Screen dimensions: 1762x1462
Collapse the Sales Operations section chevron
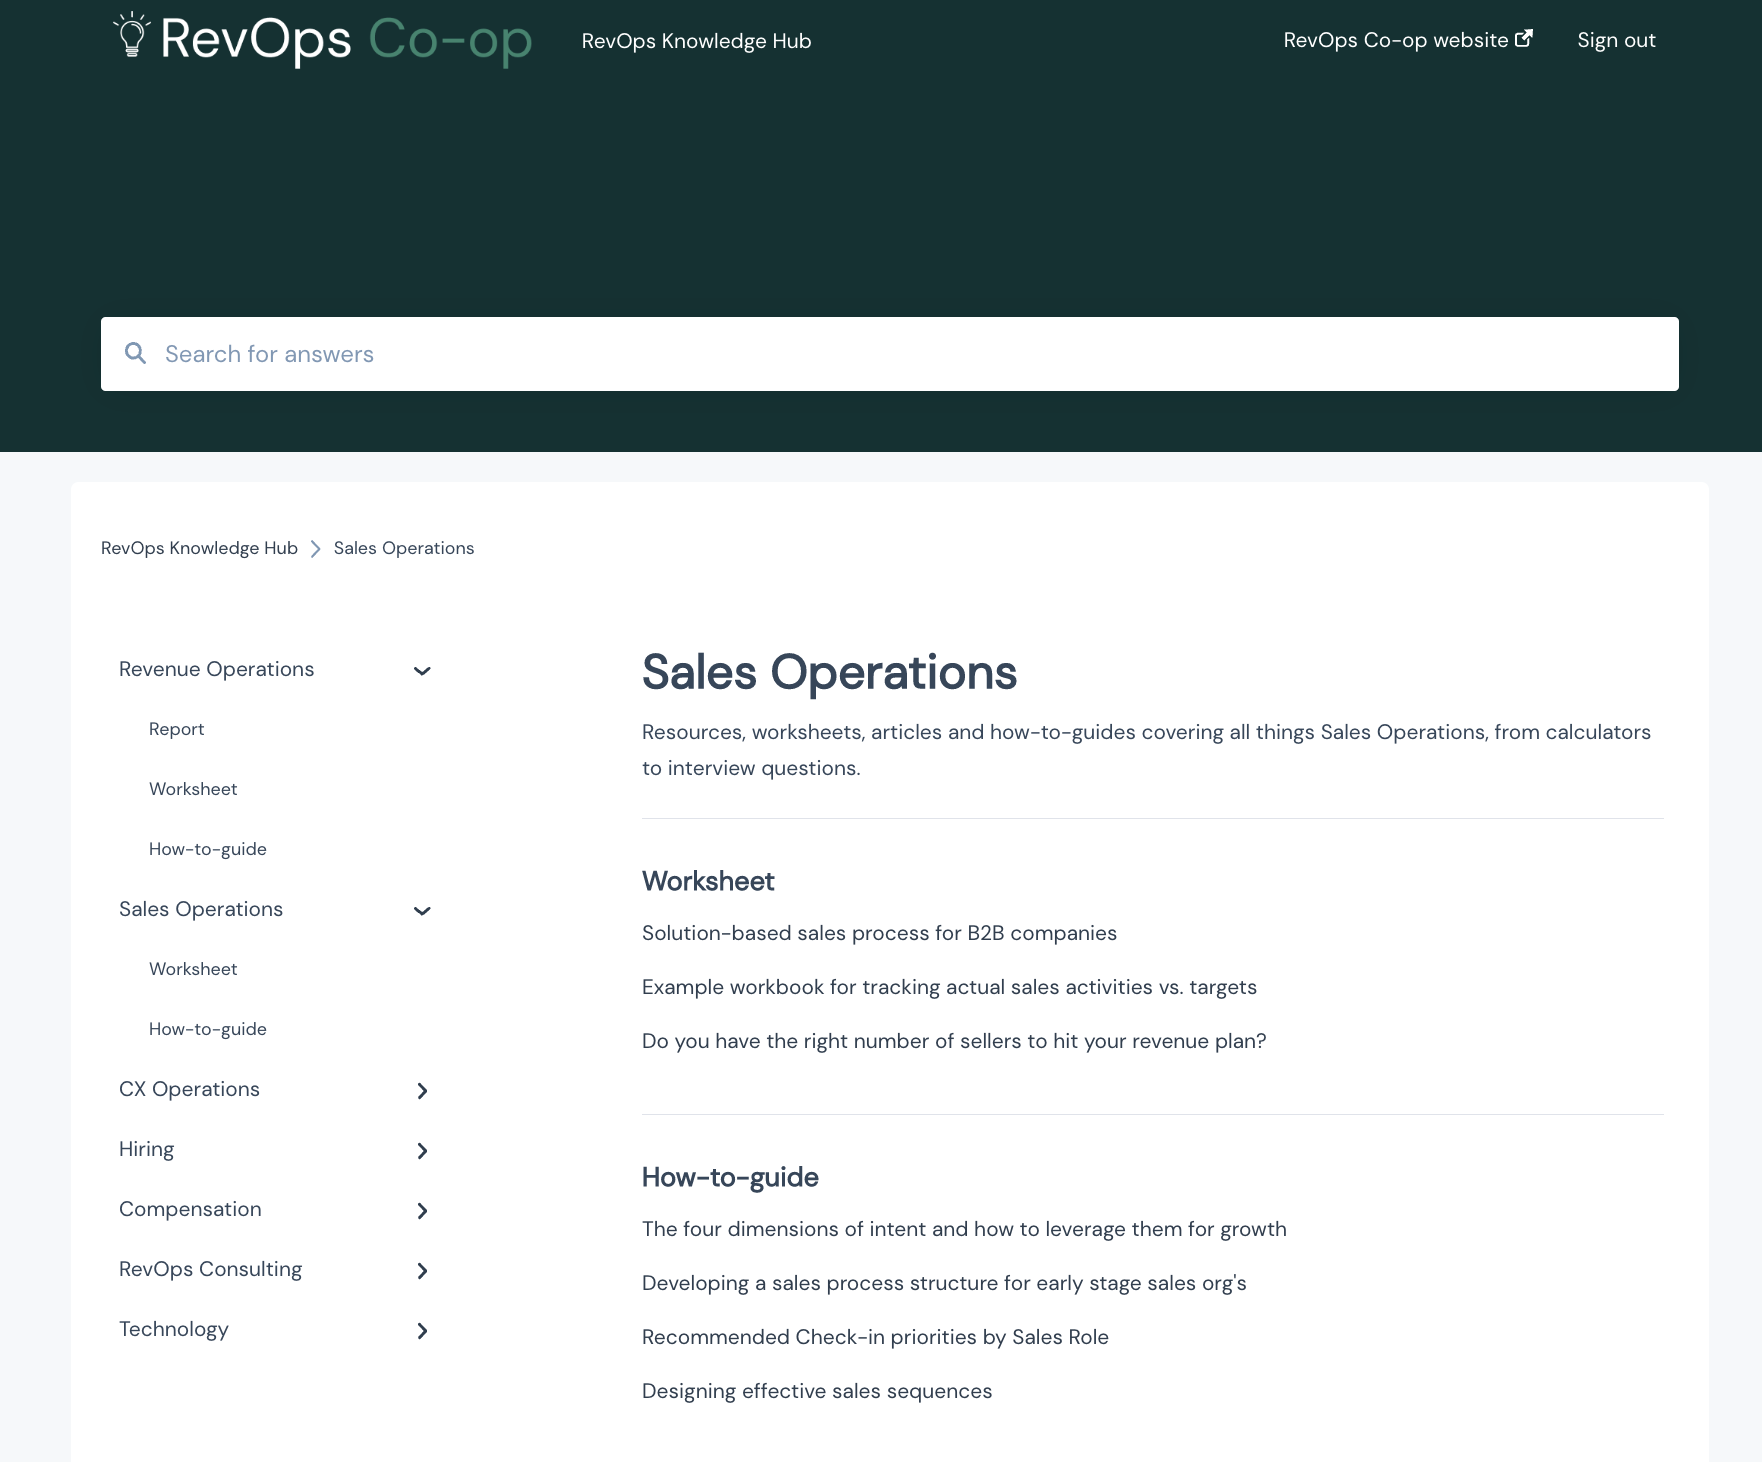[422, 911]
